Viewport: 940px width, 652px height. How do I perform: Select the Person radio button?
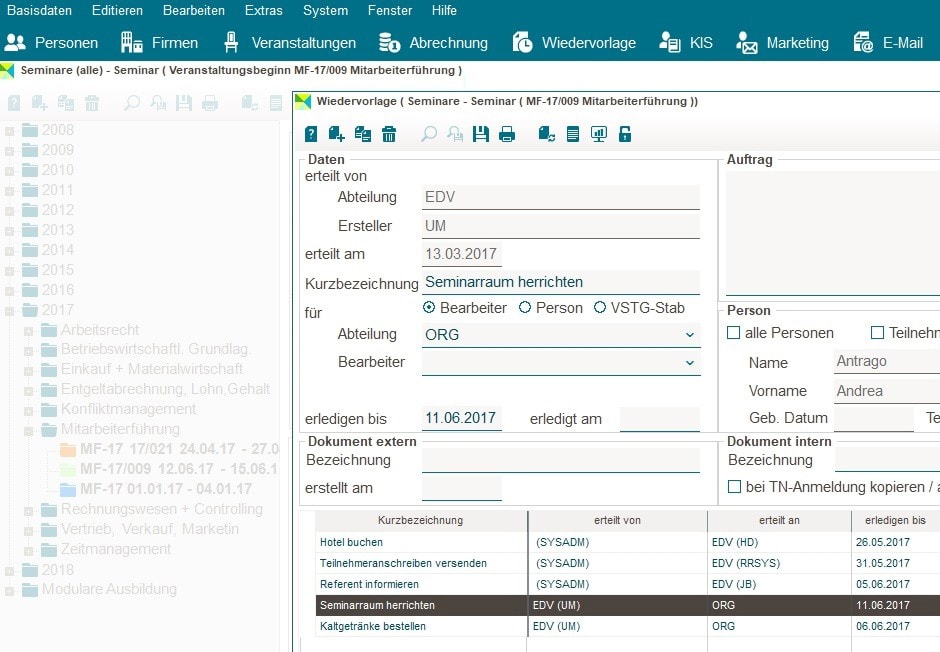point(525,307)
